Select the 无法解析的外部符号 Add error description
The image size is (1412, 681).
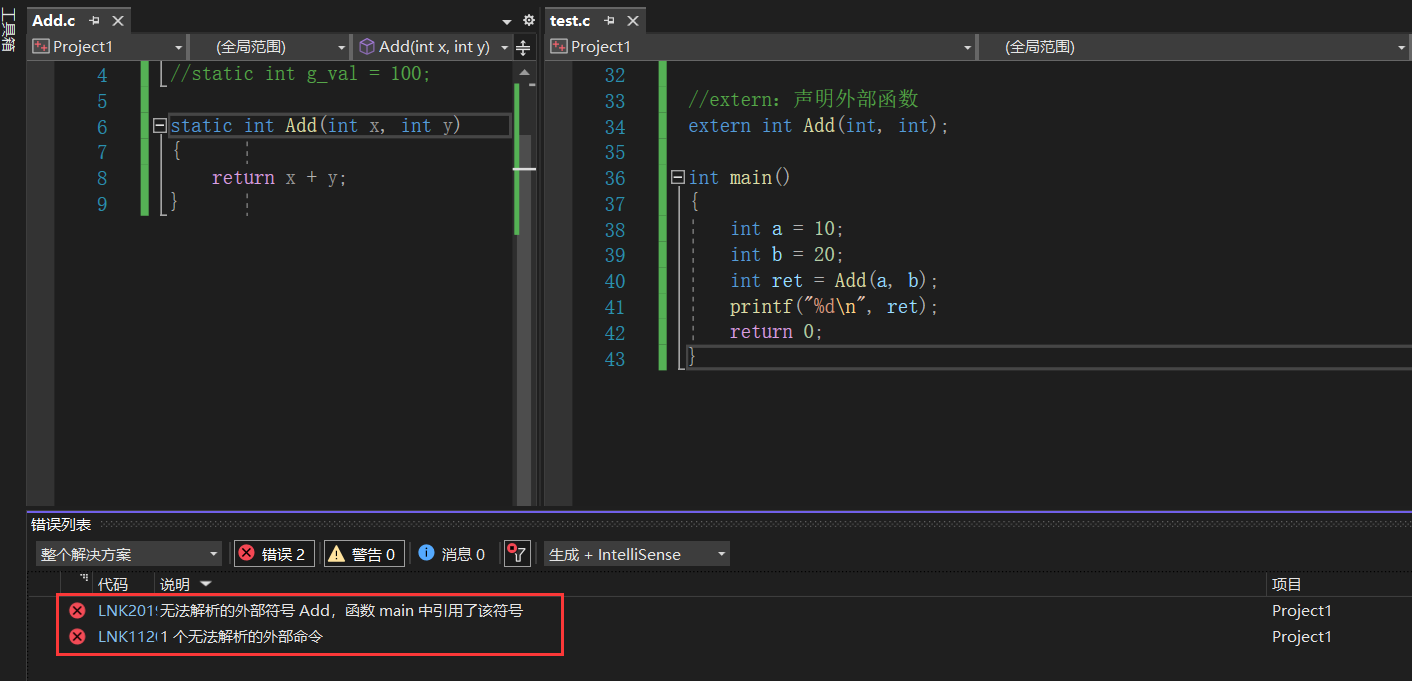342,611
